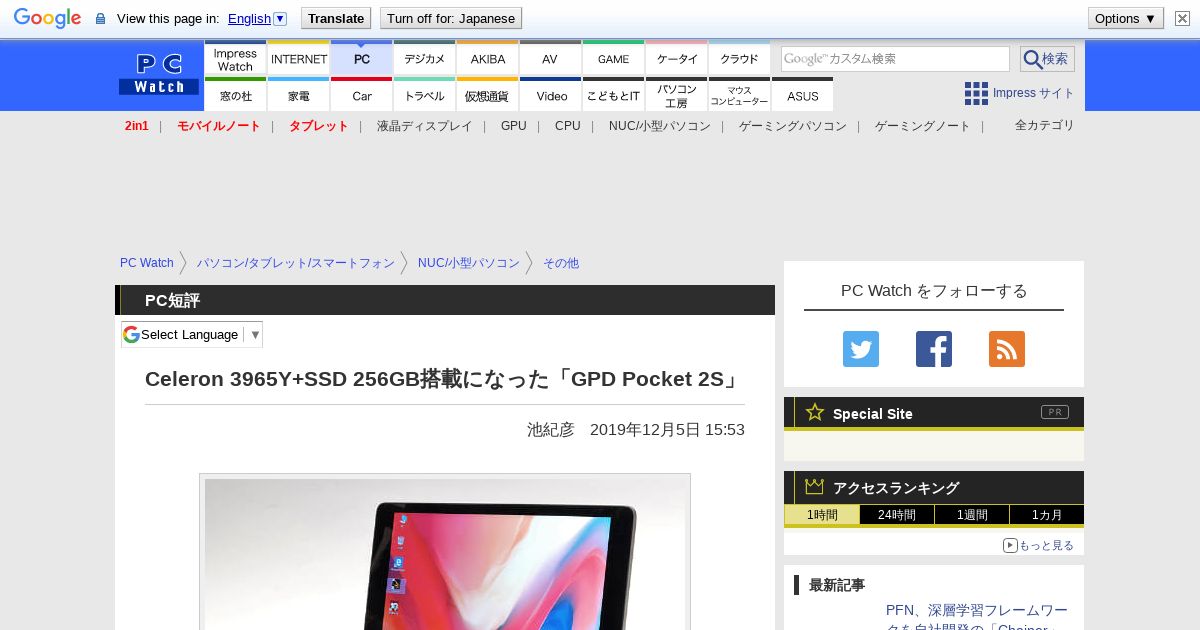Click the 全カテゴリ link
This screenshot has height=630, width=1200.
pos(1045,125)
